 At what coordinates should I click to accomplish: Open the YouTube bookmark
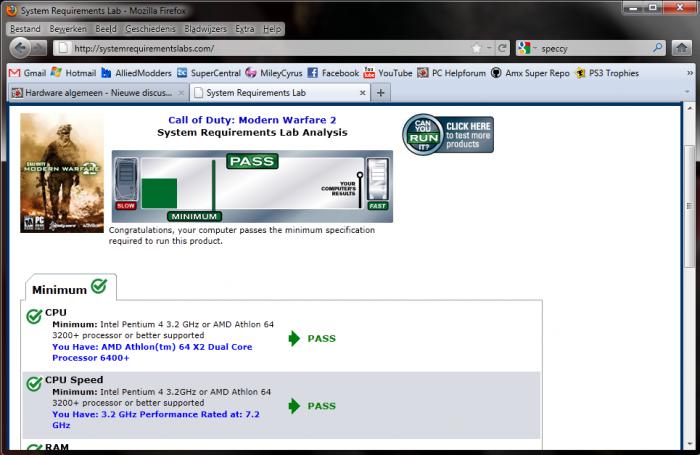click(388, 73)
